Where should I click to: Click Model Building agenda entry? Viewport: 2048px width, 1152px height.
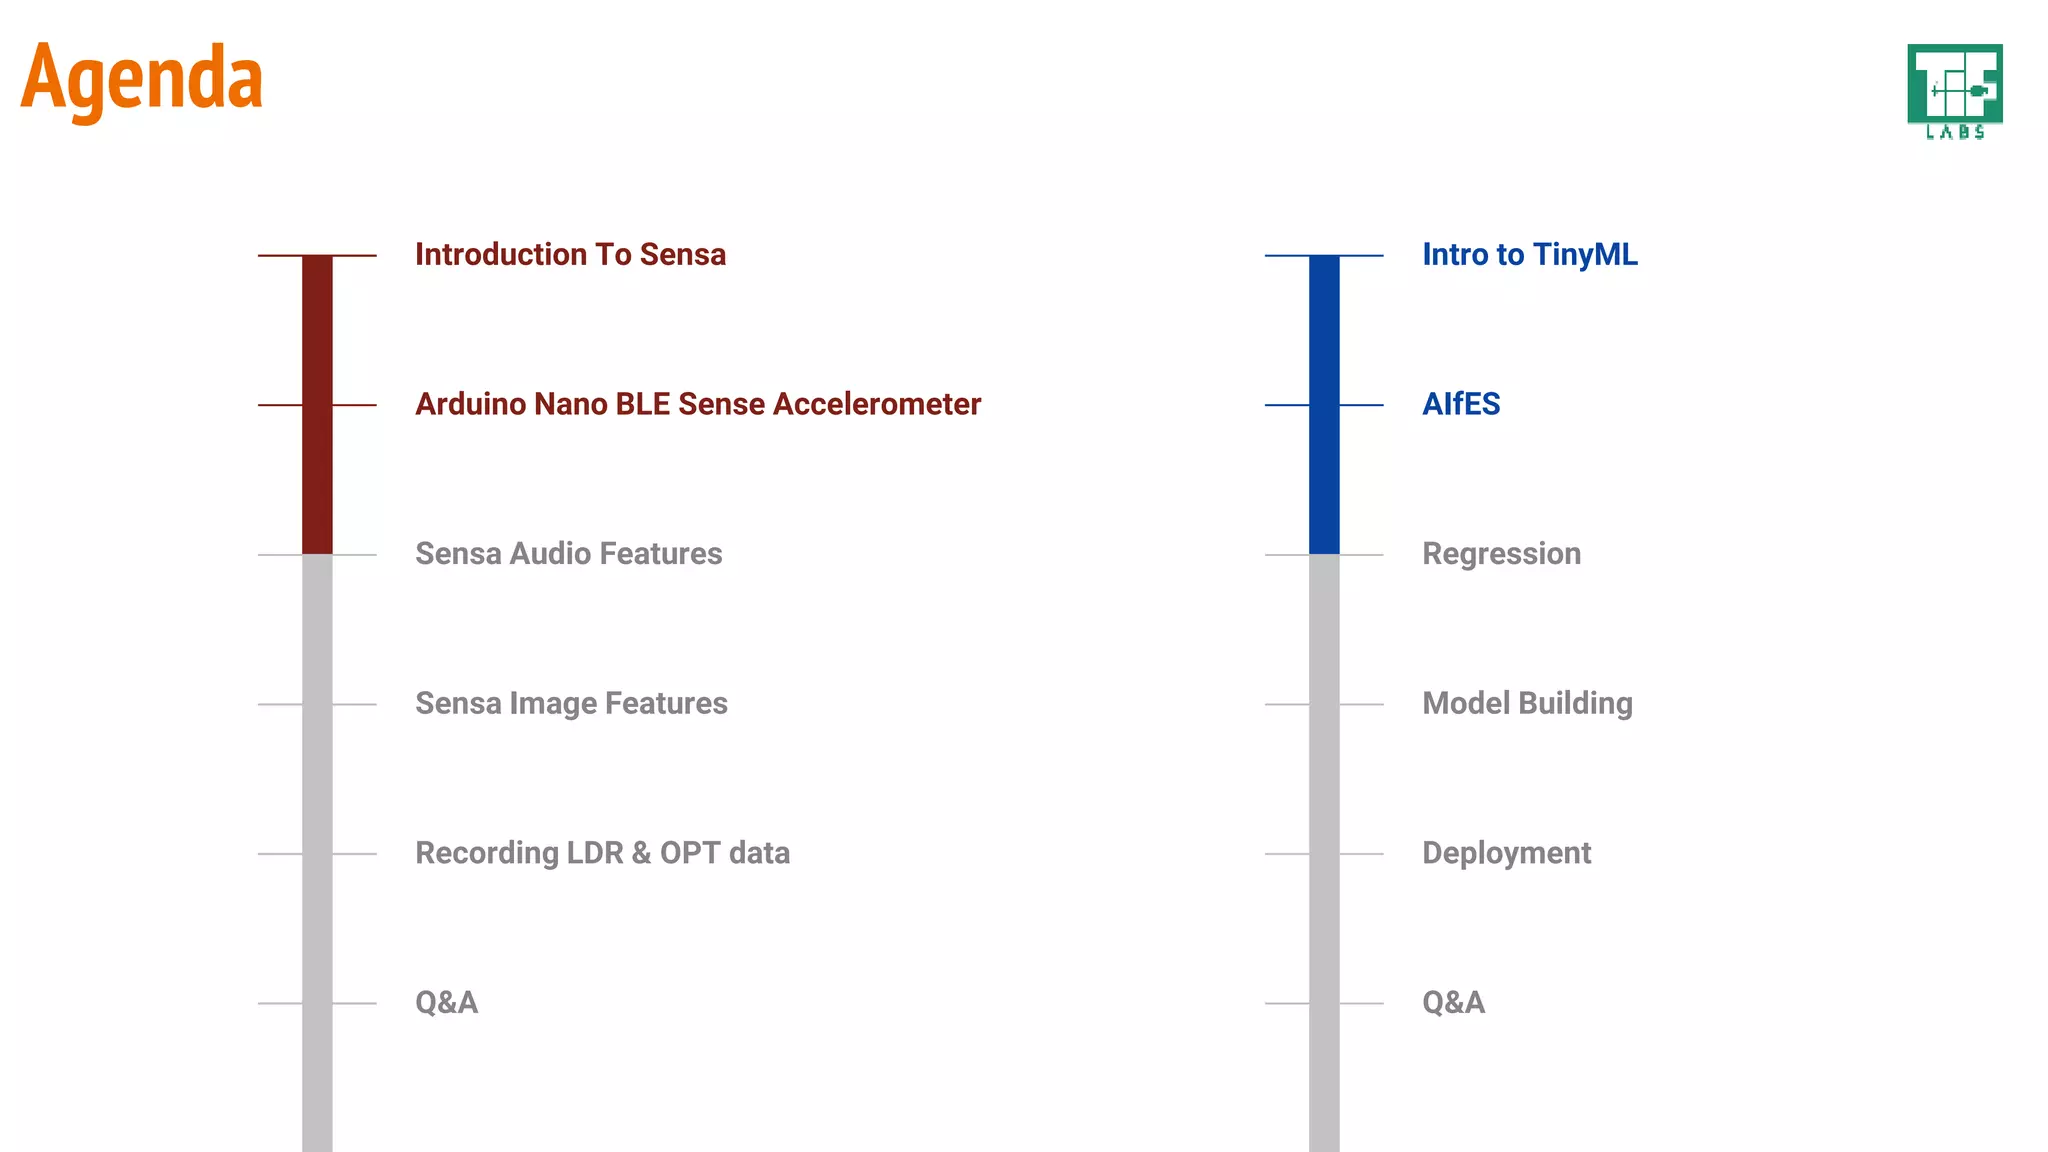[1527, 703]
